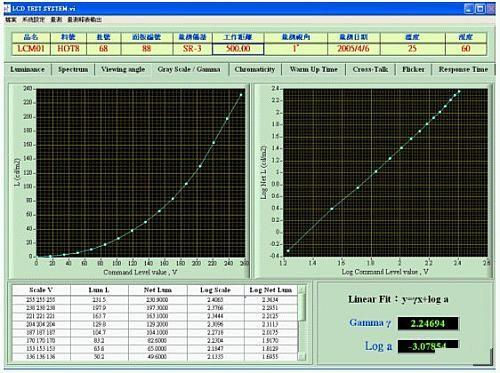Click the Gamma value 2.24694 display
This screenshot has height=373, width=500.
click(x=428, y=323)
